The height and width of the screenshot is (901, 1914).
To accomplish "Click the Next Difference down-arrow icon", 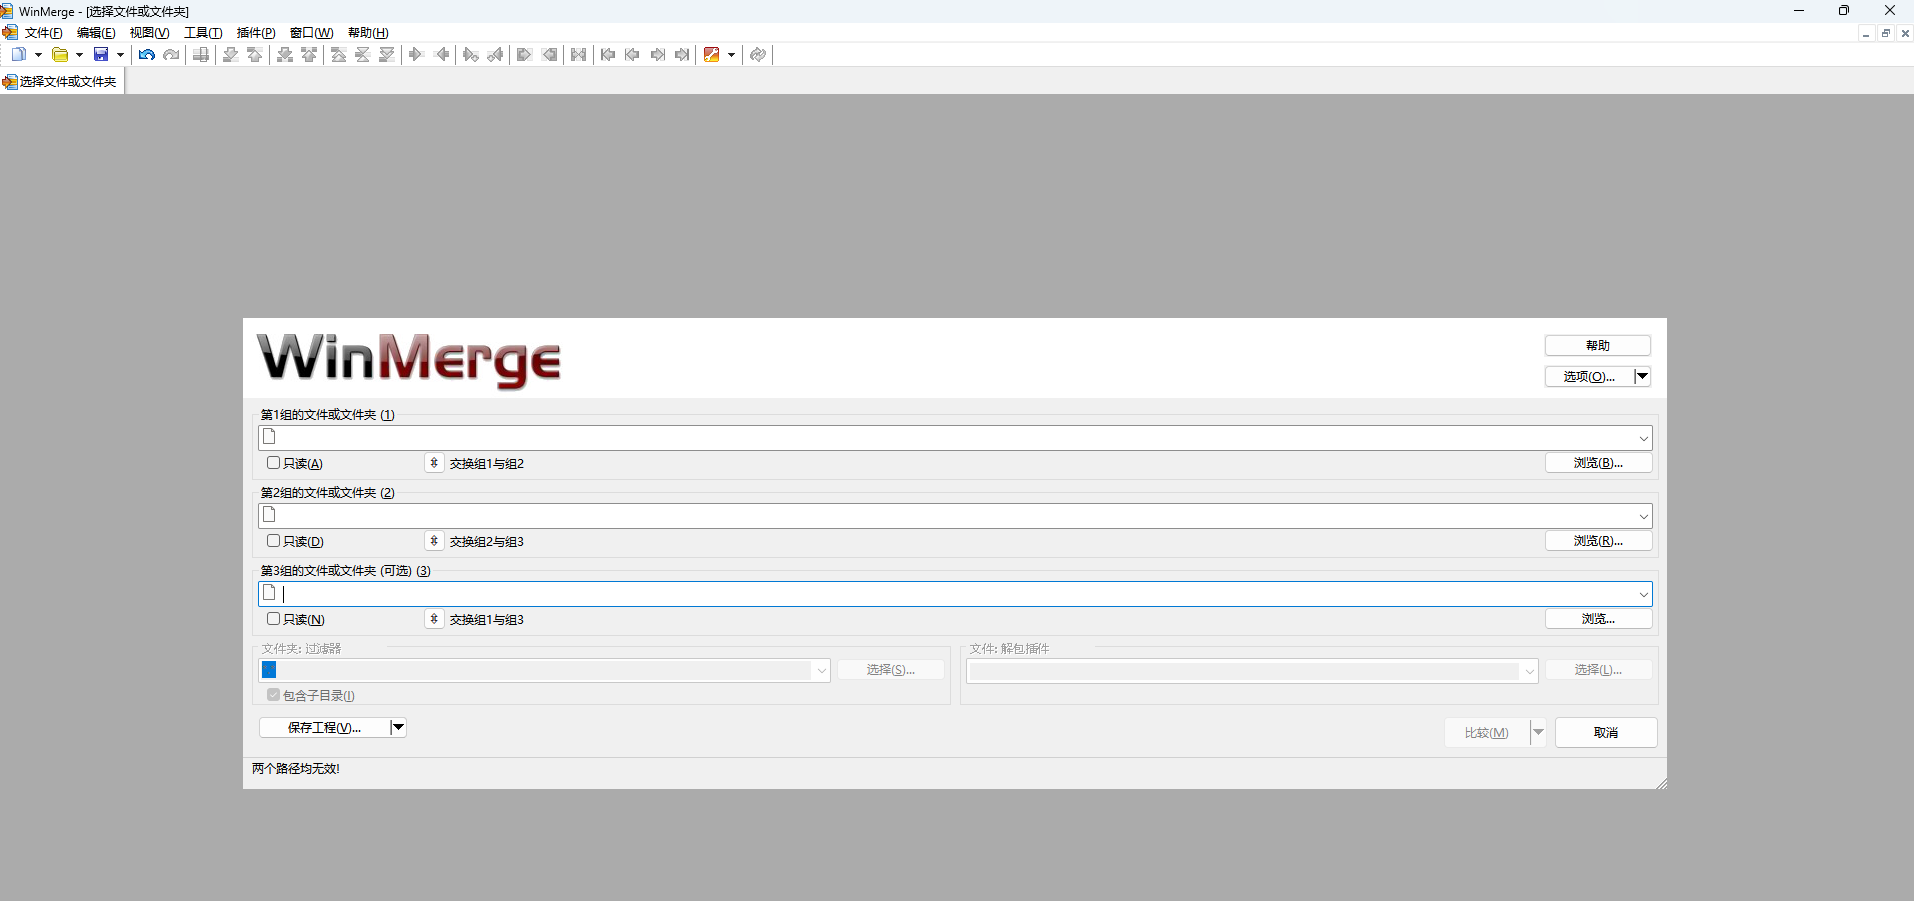I will pyautogui.click(x=231, y=55).
